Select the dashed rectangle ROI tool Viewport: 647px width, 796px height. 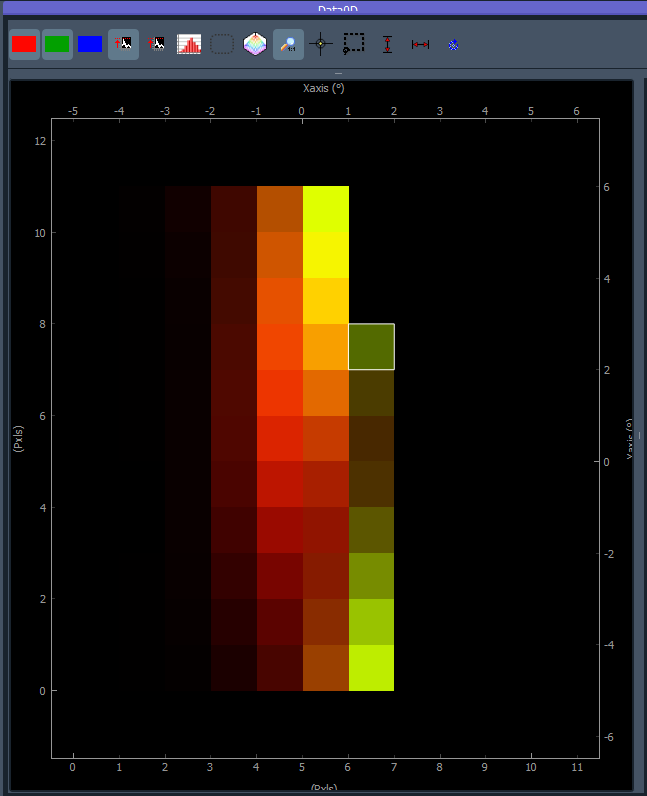coord(354,45)
